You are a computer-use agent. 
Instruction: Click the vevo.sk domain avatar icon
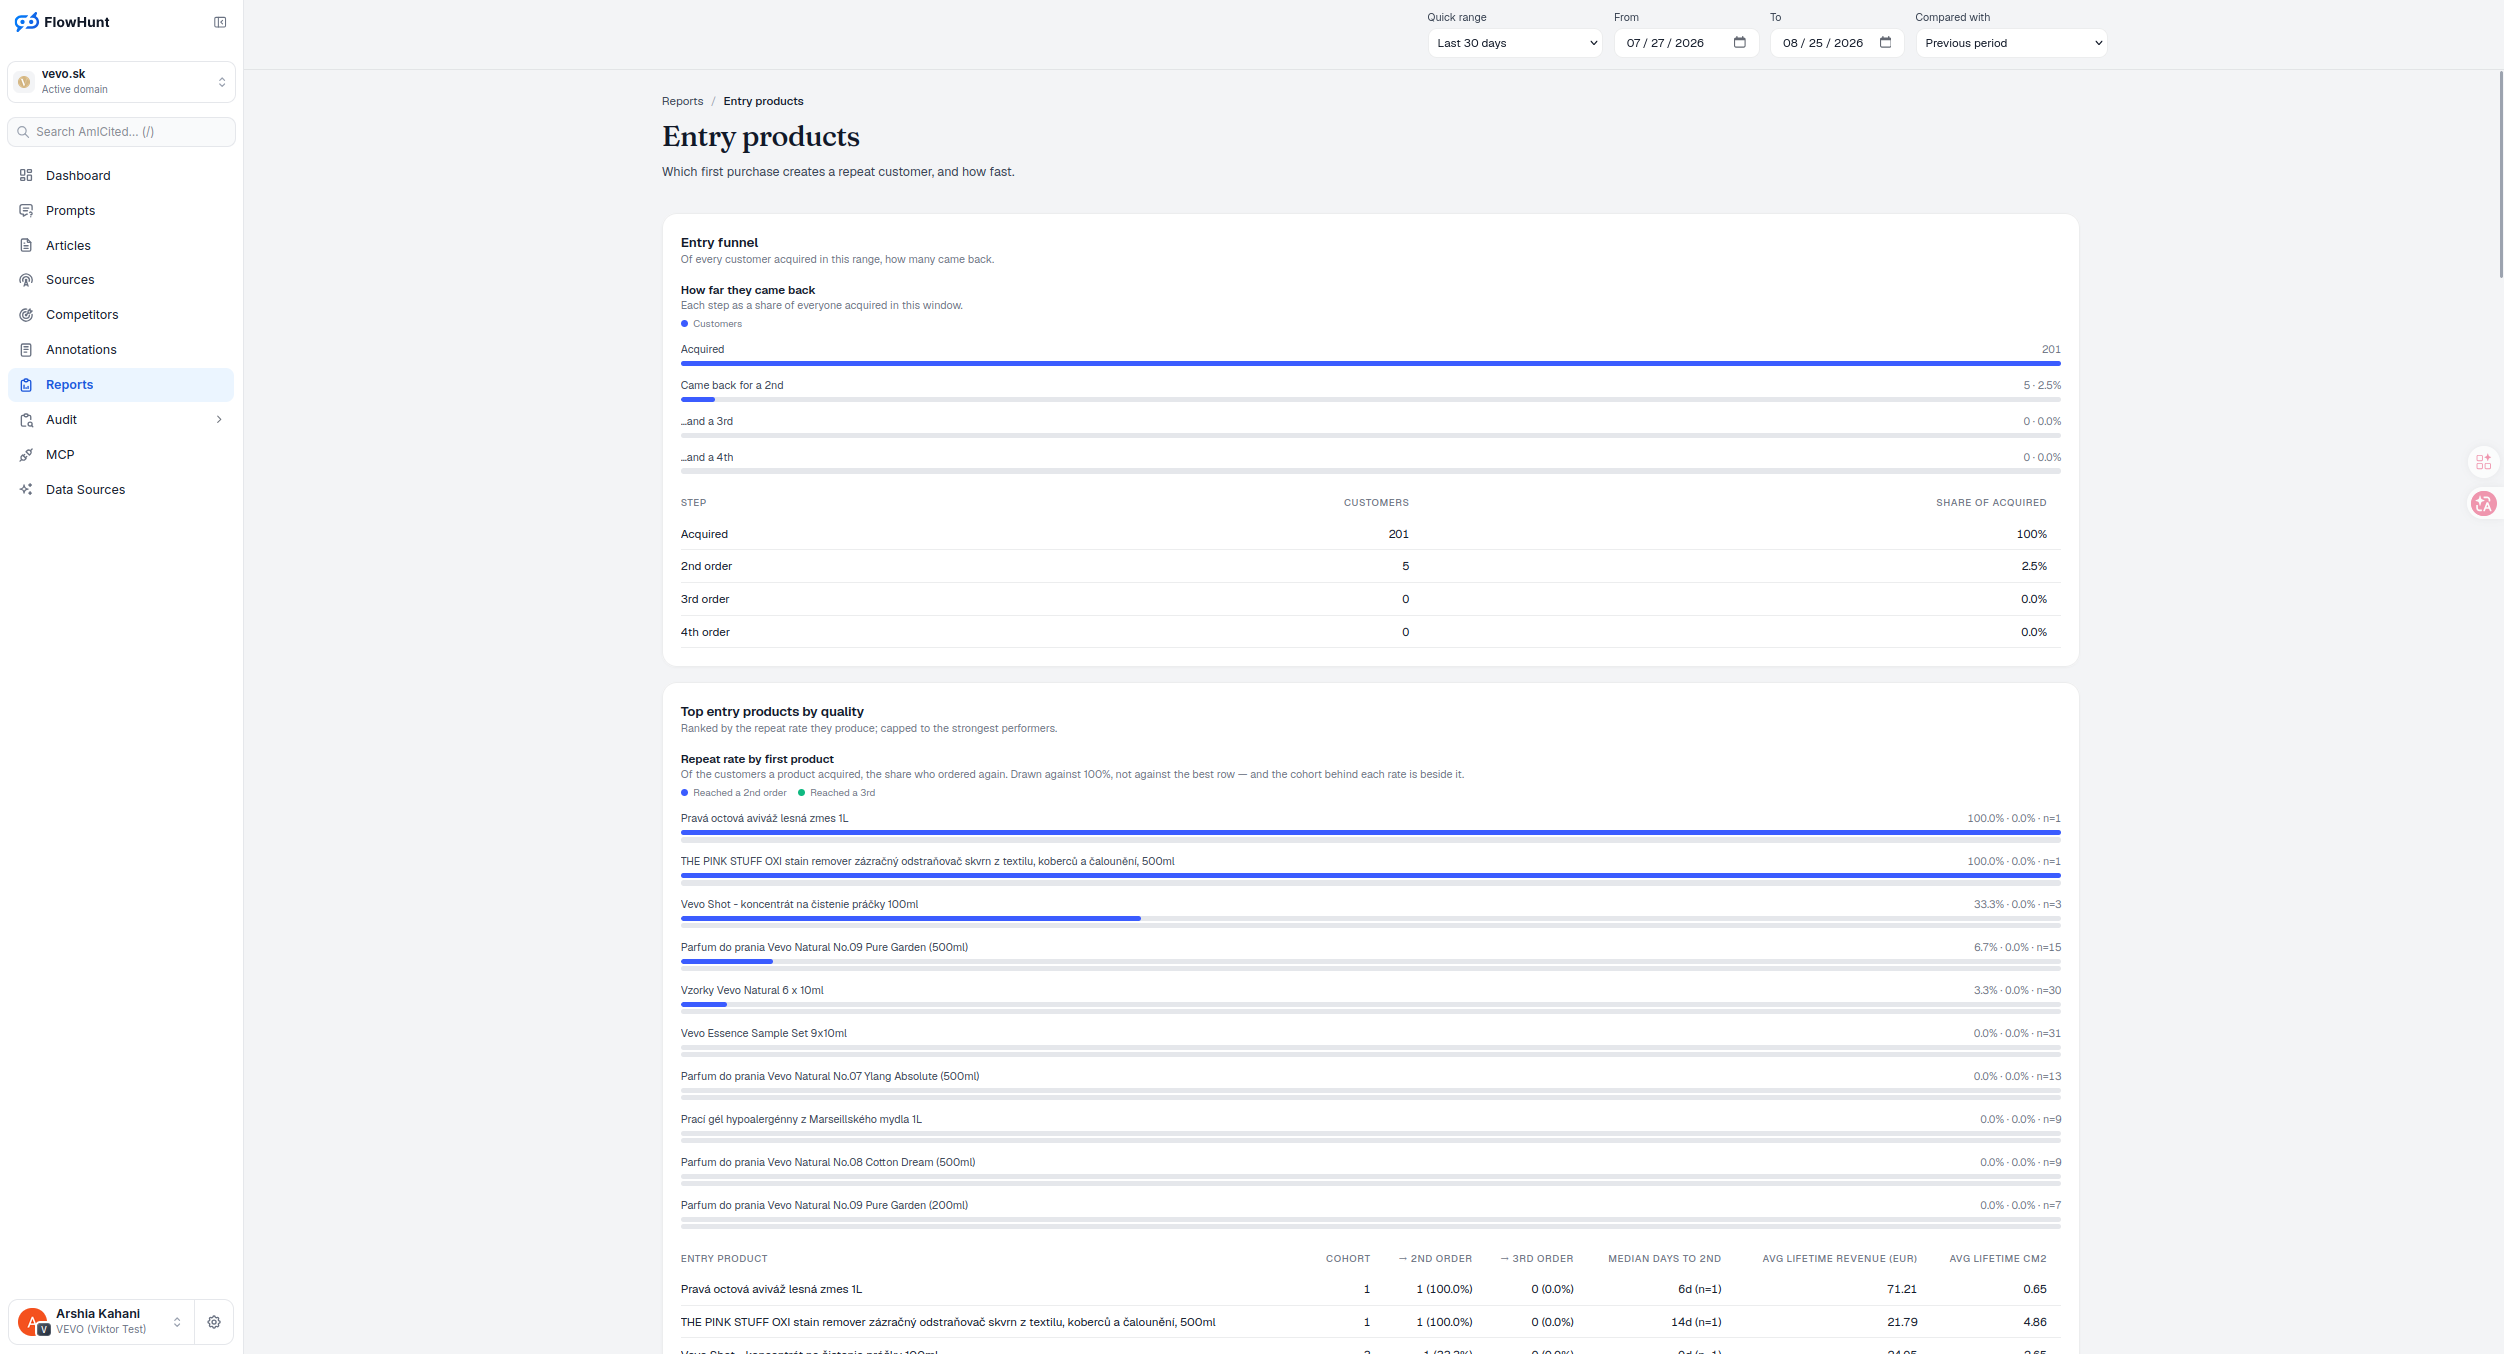pos(24,82)
